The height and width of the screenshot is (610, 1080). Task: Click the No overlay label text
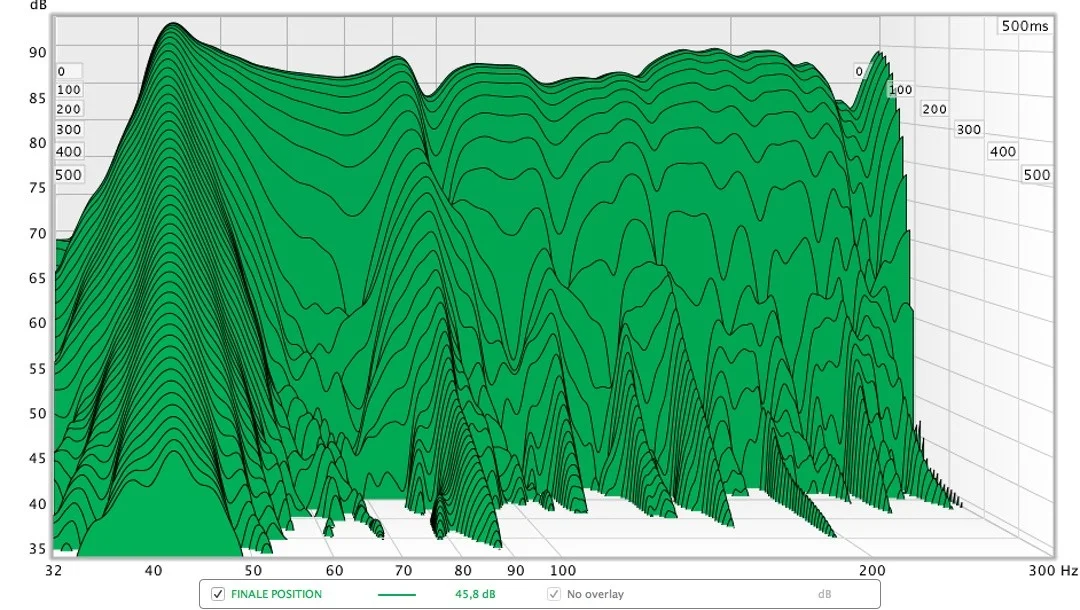click(x=595, y=594)
